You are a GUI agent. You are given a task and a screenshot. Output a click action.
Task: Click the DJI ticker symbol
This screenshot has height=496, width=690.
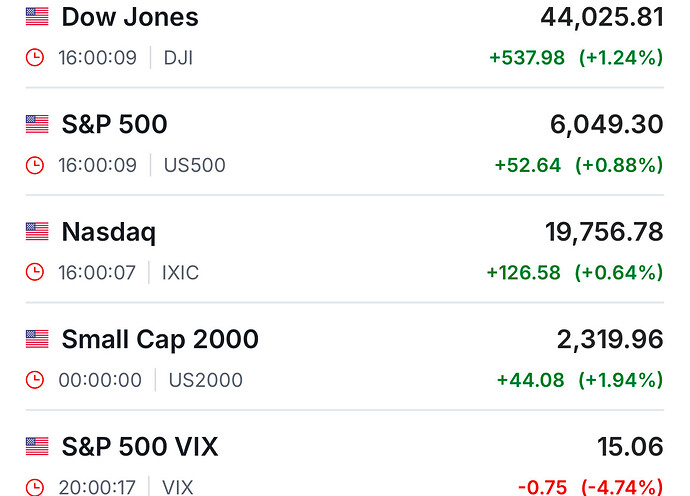178,57
